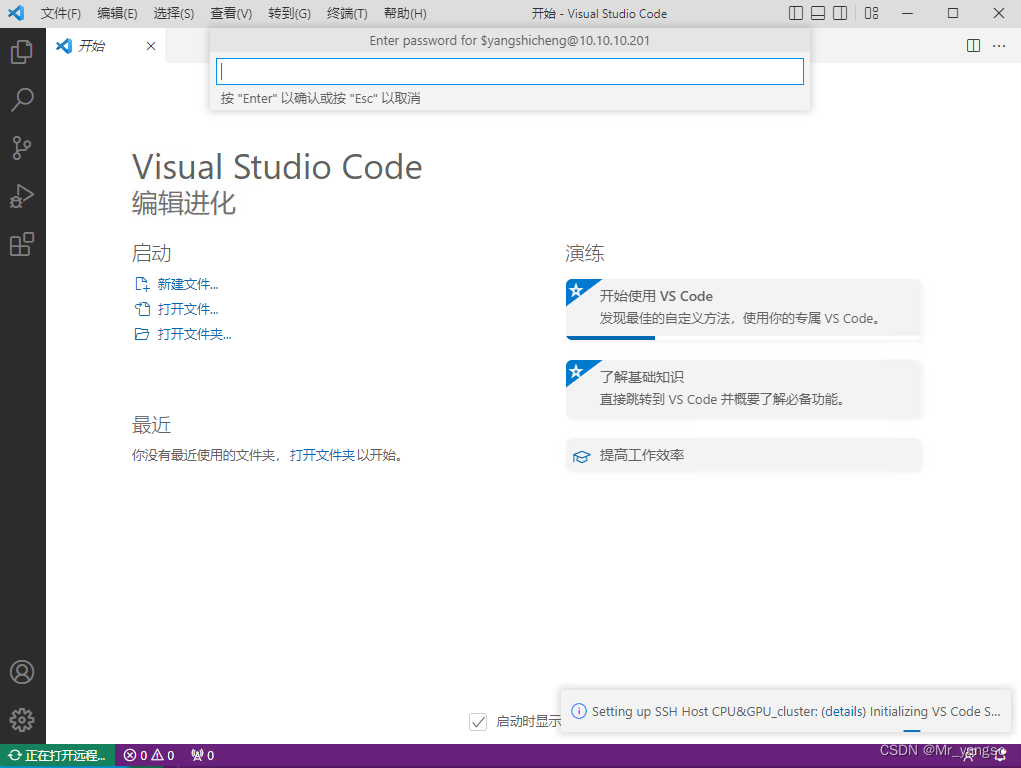Screen dimensions: 1021x768
Task: Open the (details) link in notification
Action: 844,711
